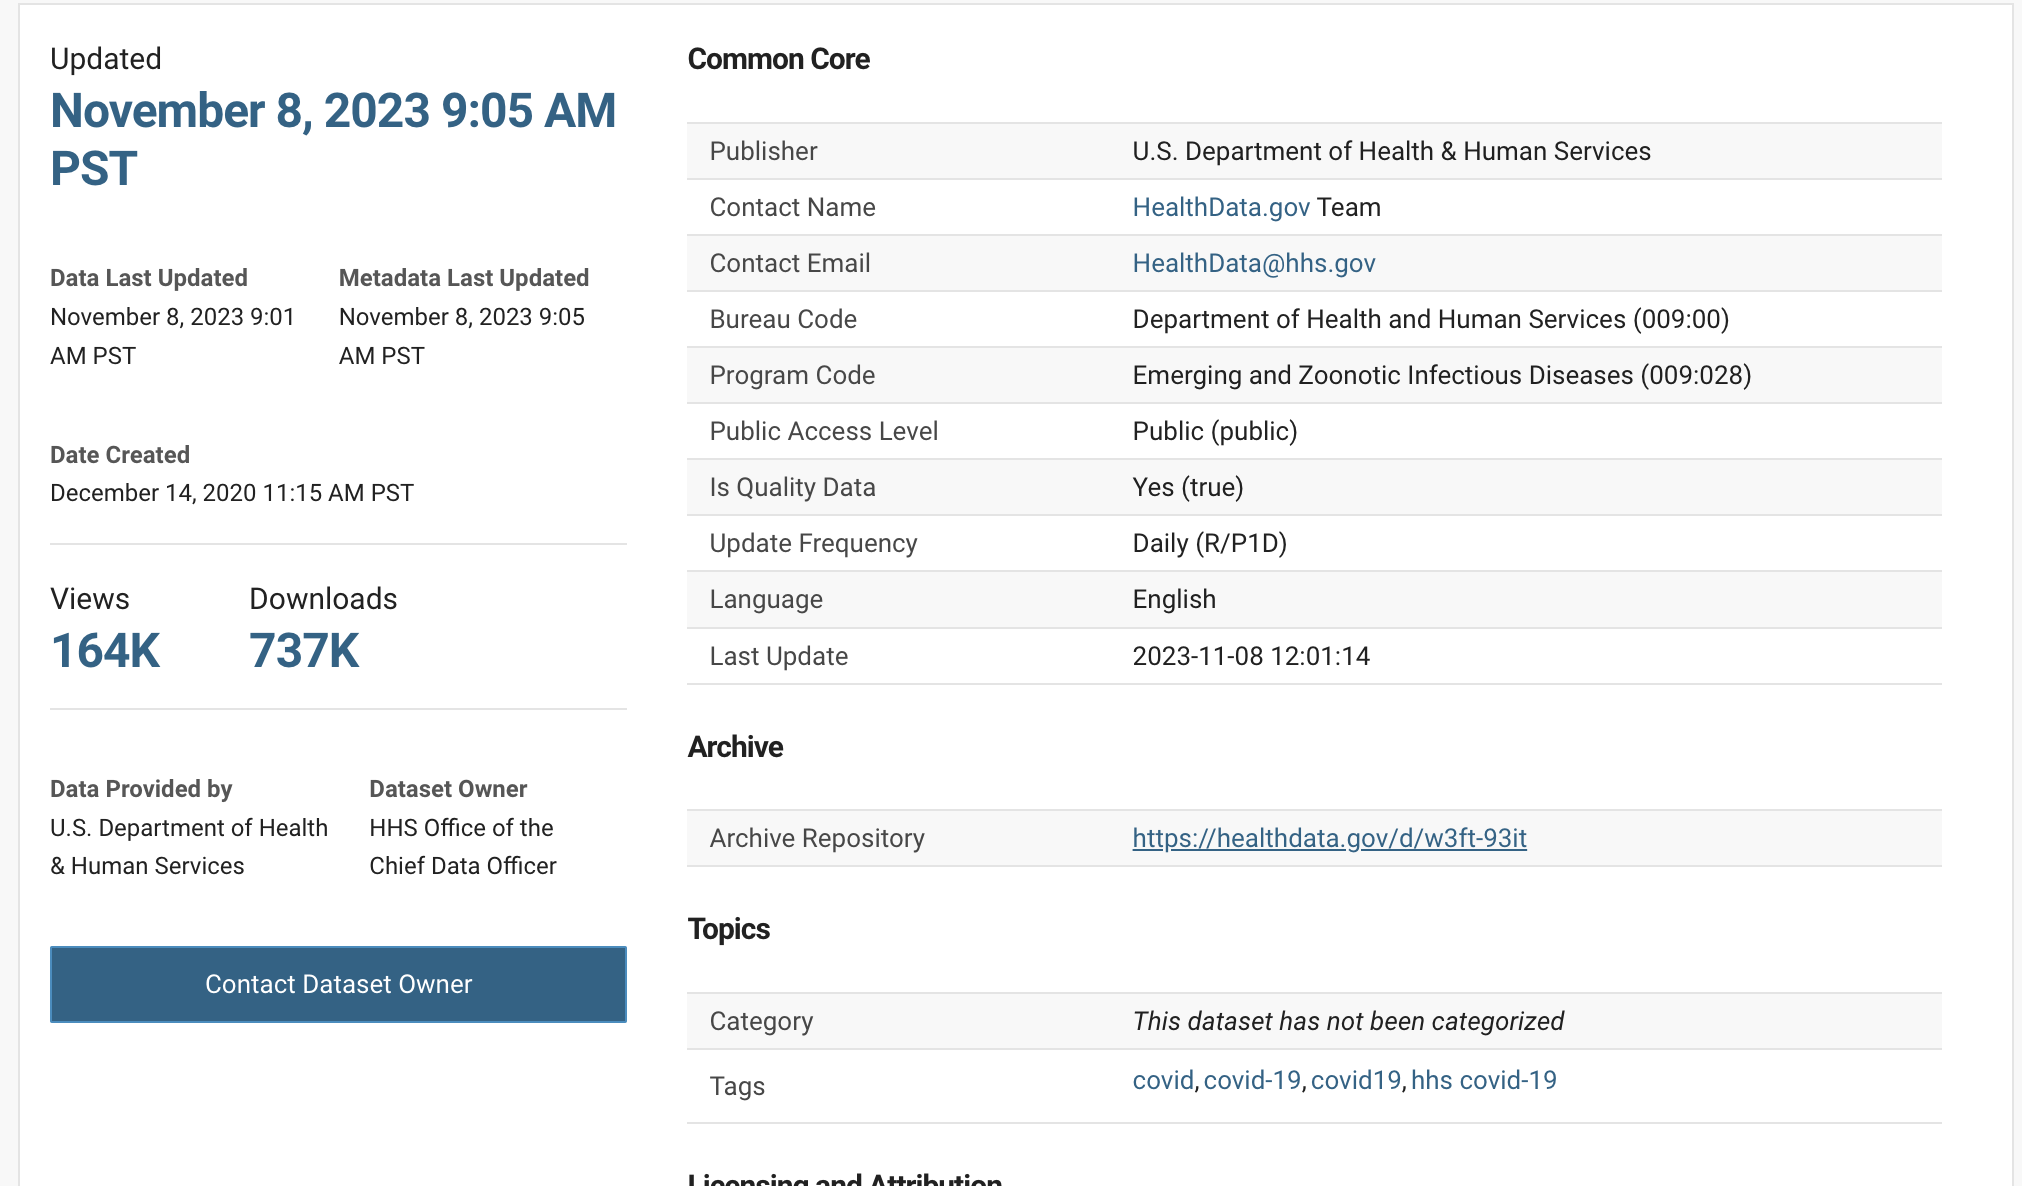Click the Archive section heading
Image resolution: width=2022 pixels, height=1186 pixels.
[735, 747]
